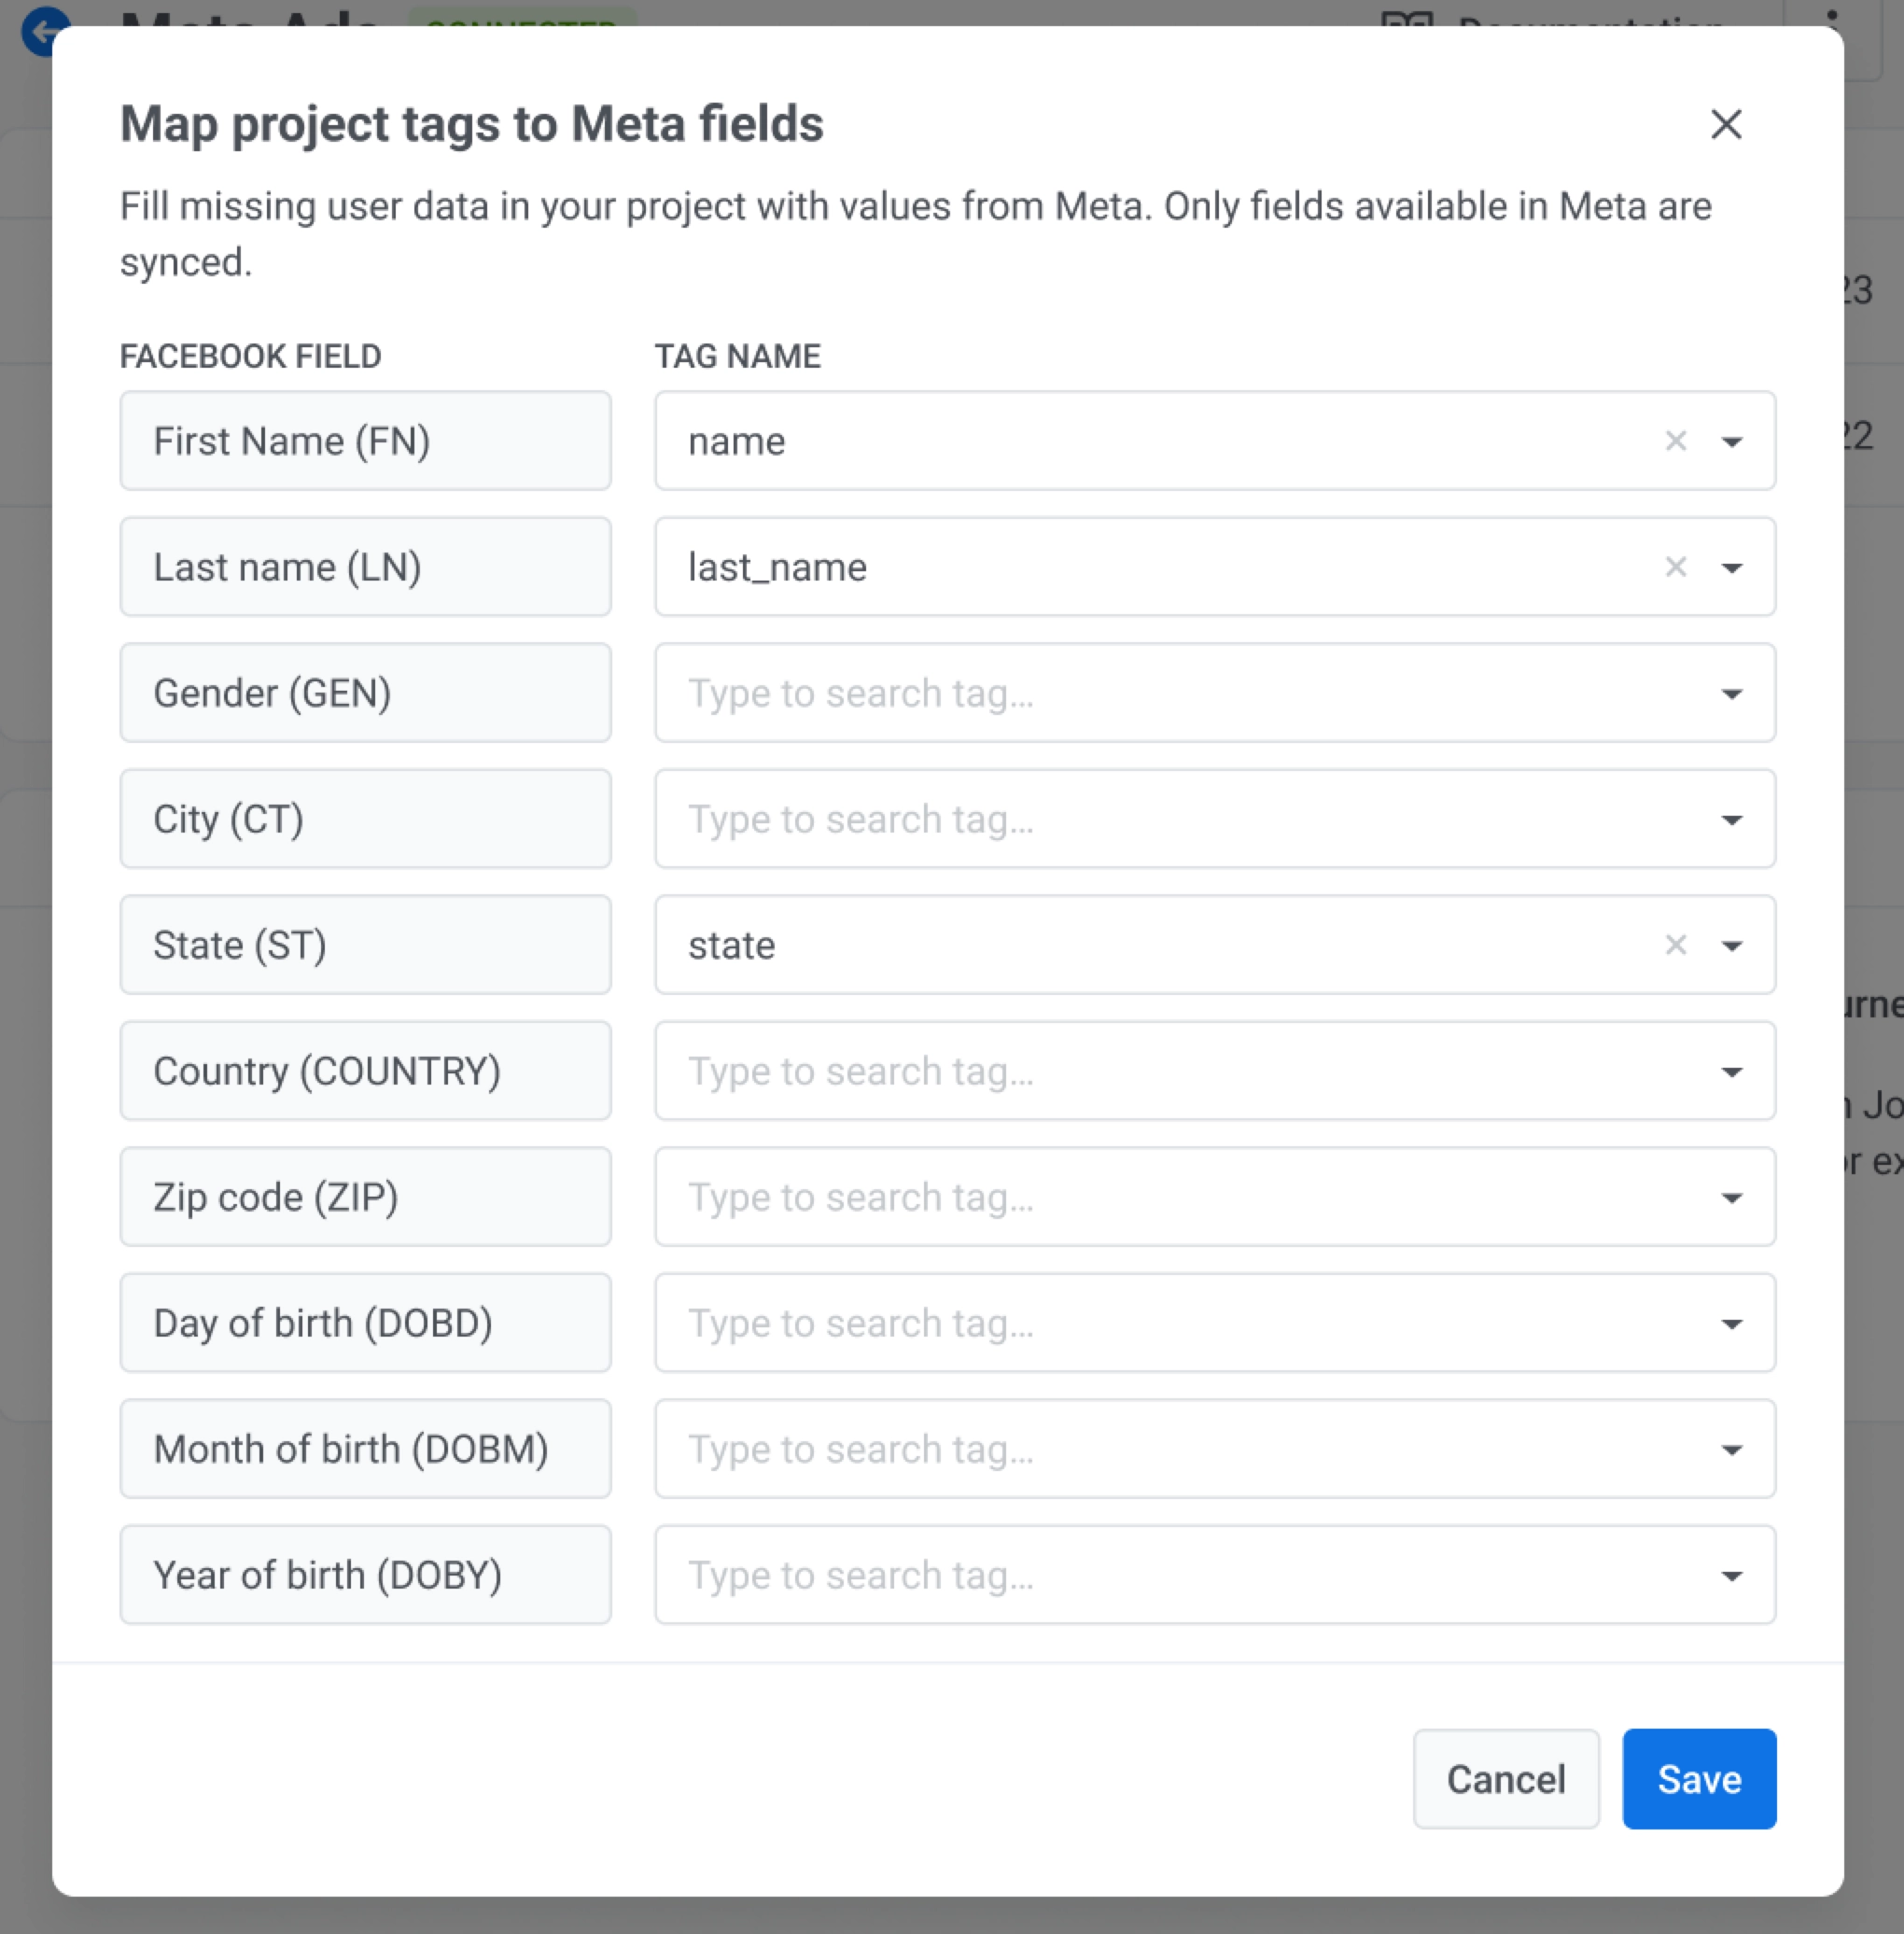Select the Zip code (ZIP) field box
The height and width of the screenshot is (1934, 1904).
coord(365,1197)
